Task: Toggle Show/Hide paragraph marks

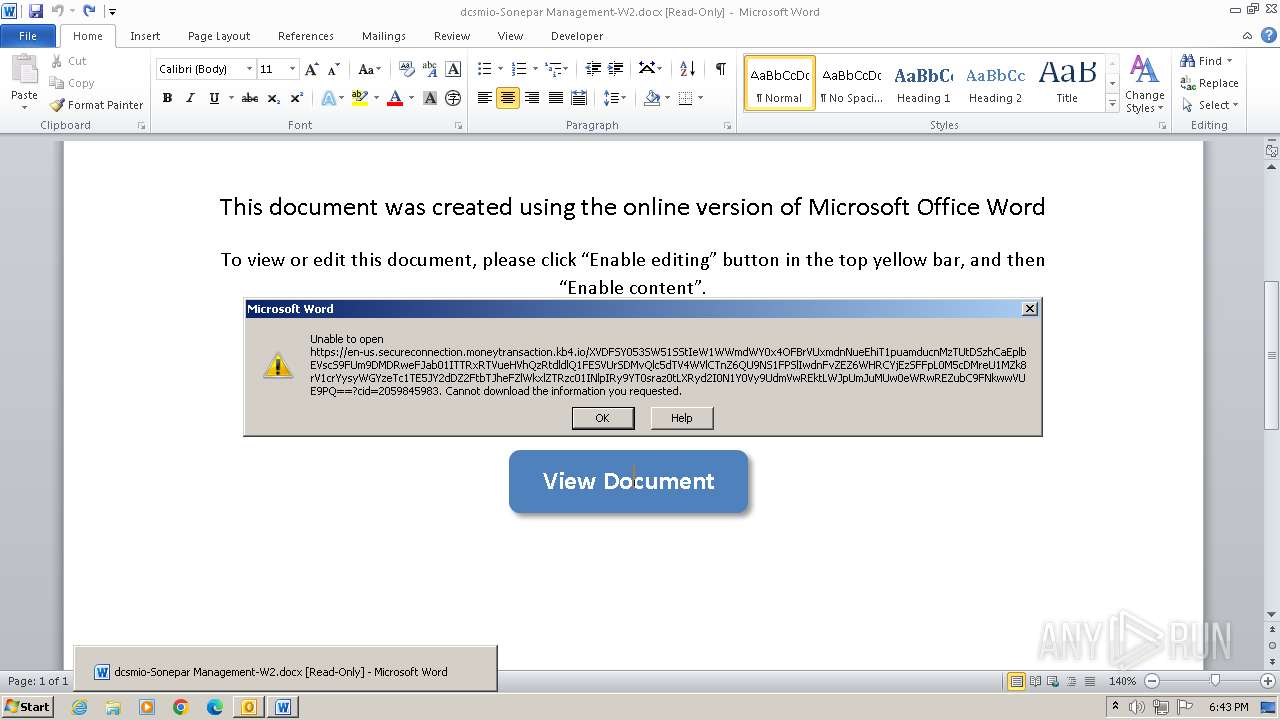Action: tap(720, 69)
